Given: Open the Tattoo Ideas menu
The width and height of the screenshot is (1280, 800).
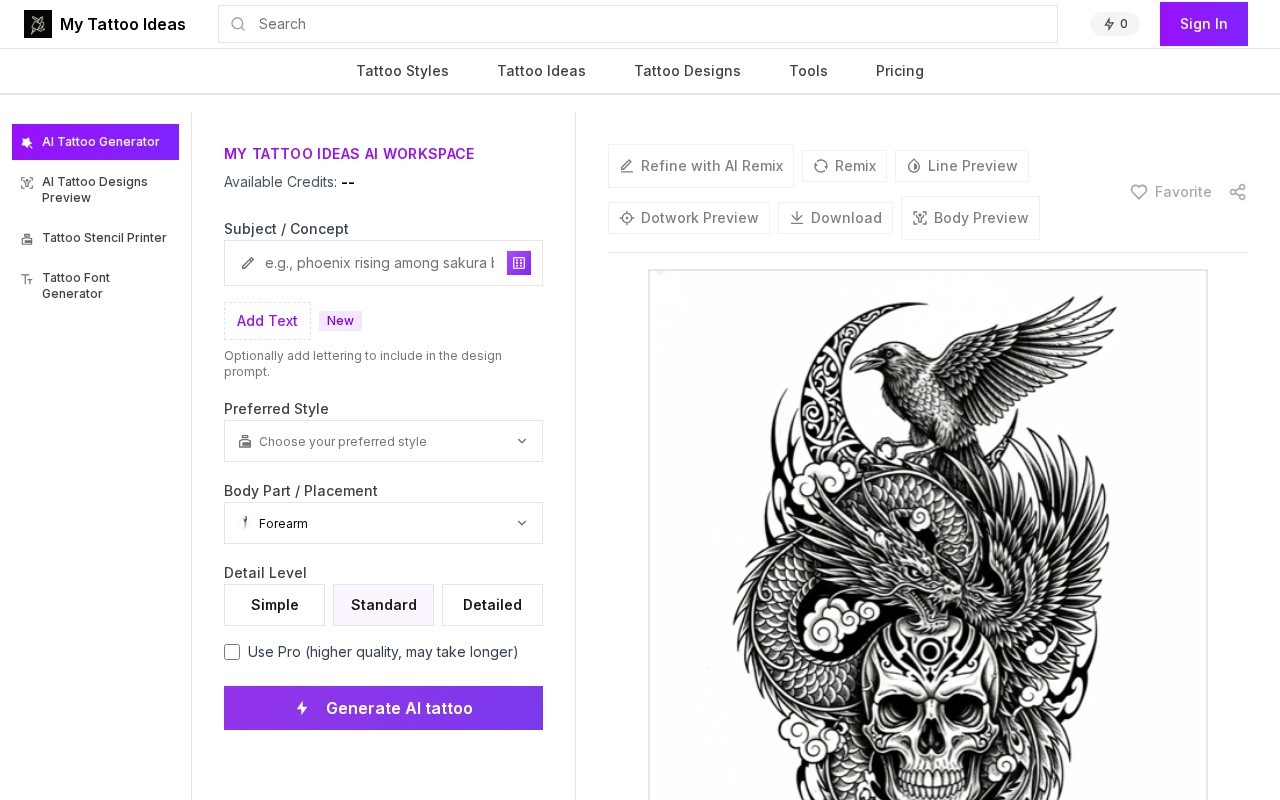Looking at the screenshot, I should tap(541, 71).
